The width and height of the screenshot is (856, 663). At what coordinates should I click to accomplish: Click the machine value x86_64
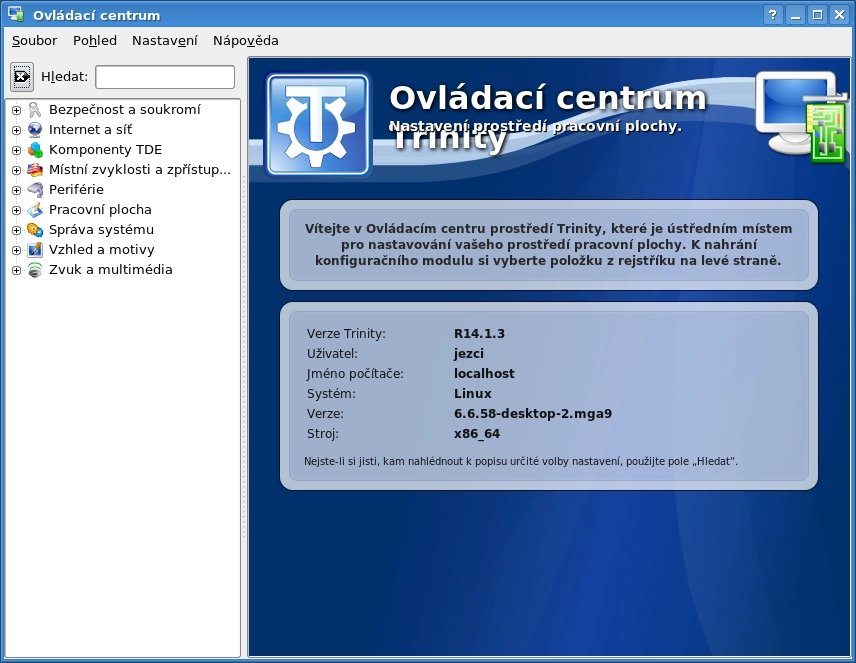tap(477, 434)
